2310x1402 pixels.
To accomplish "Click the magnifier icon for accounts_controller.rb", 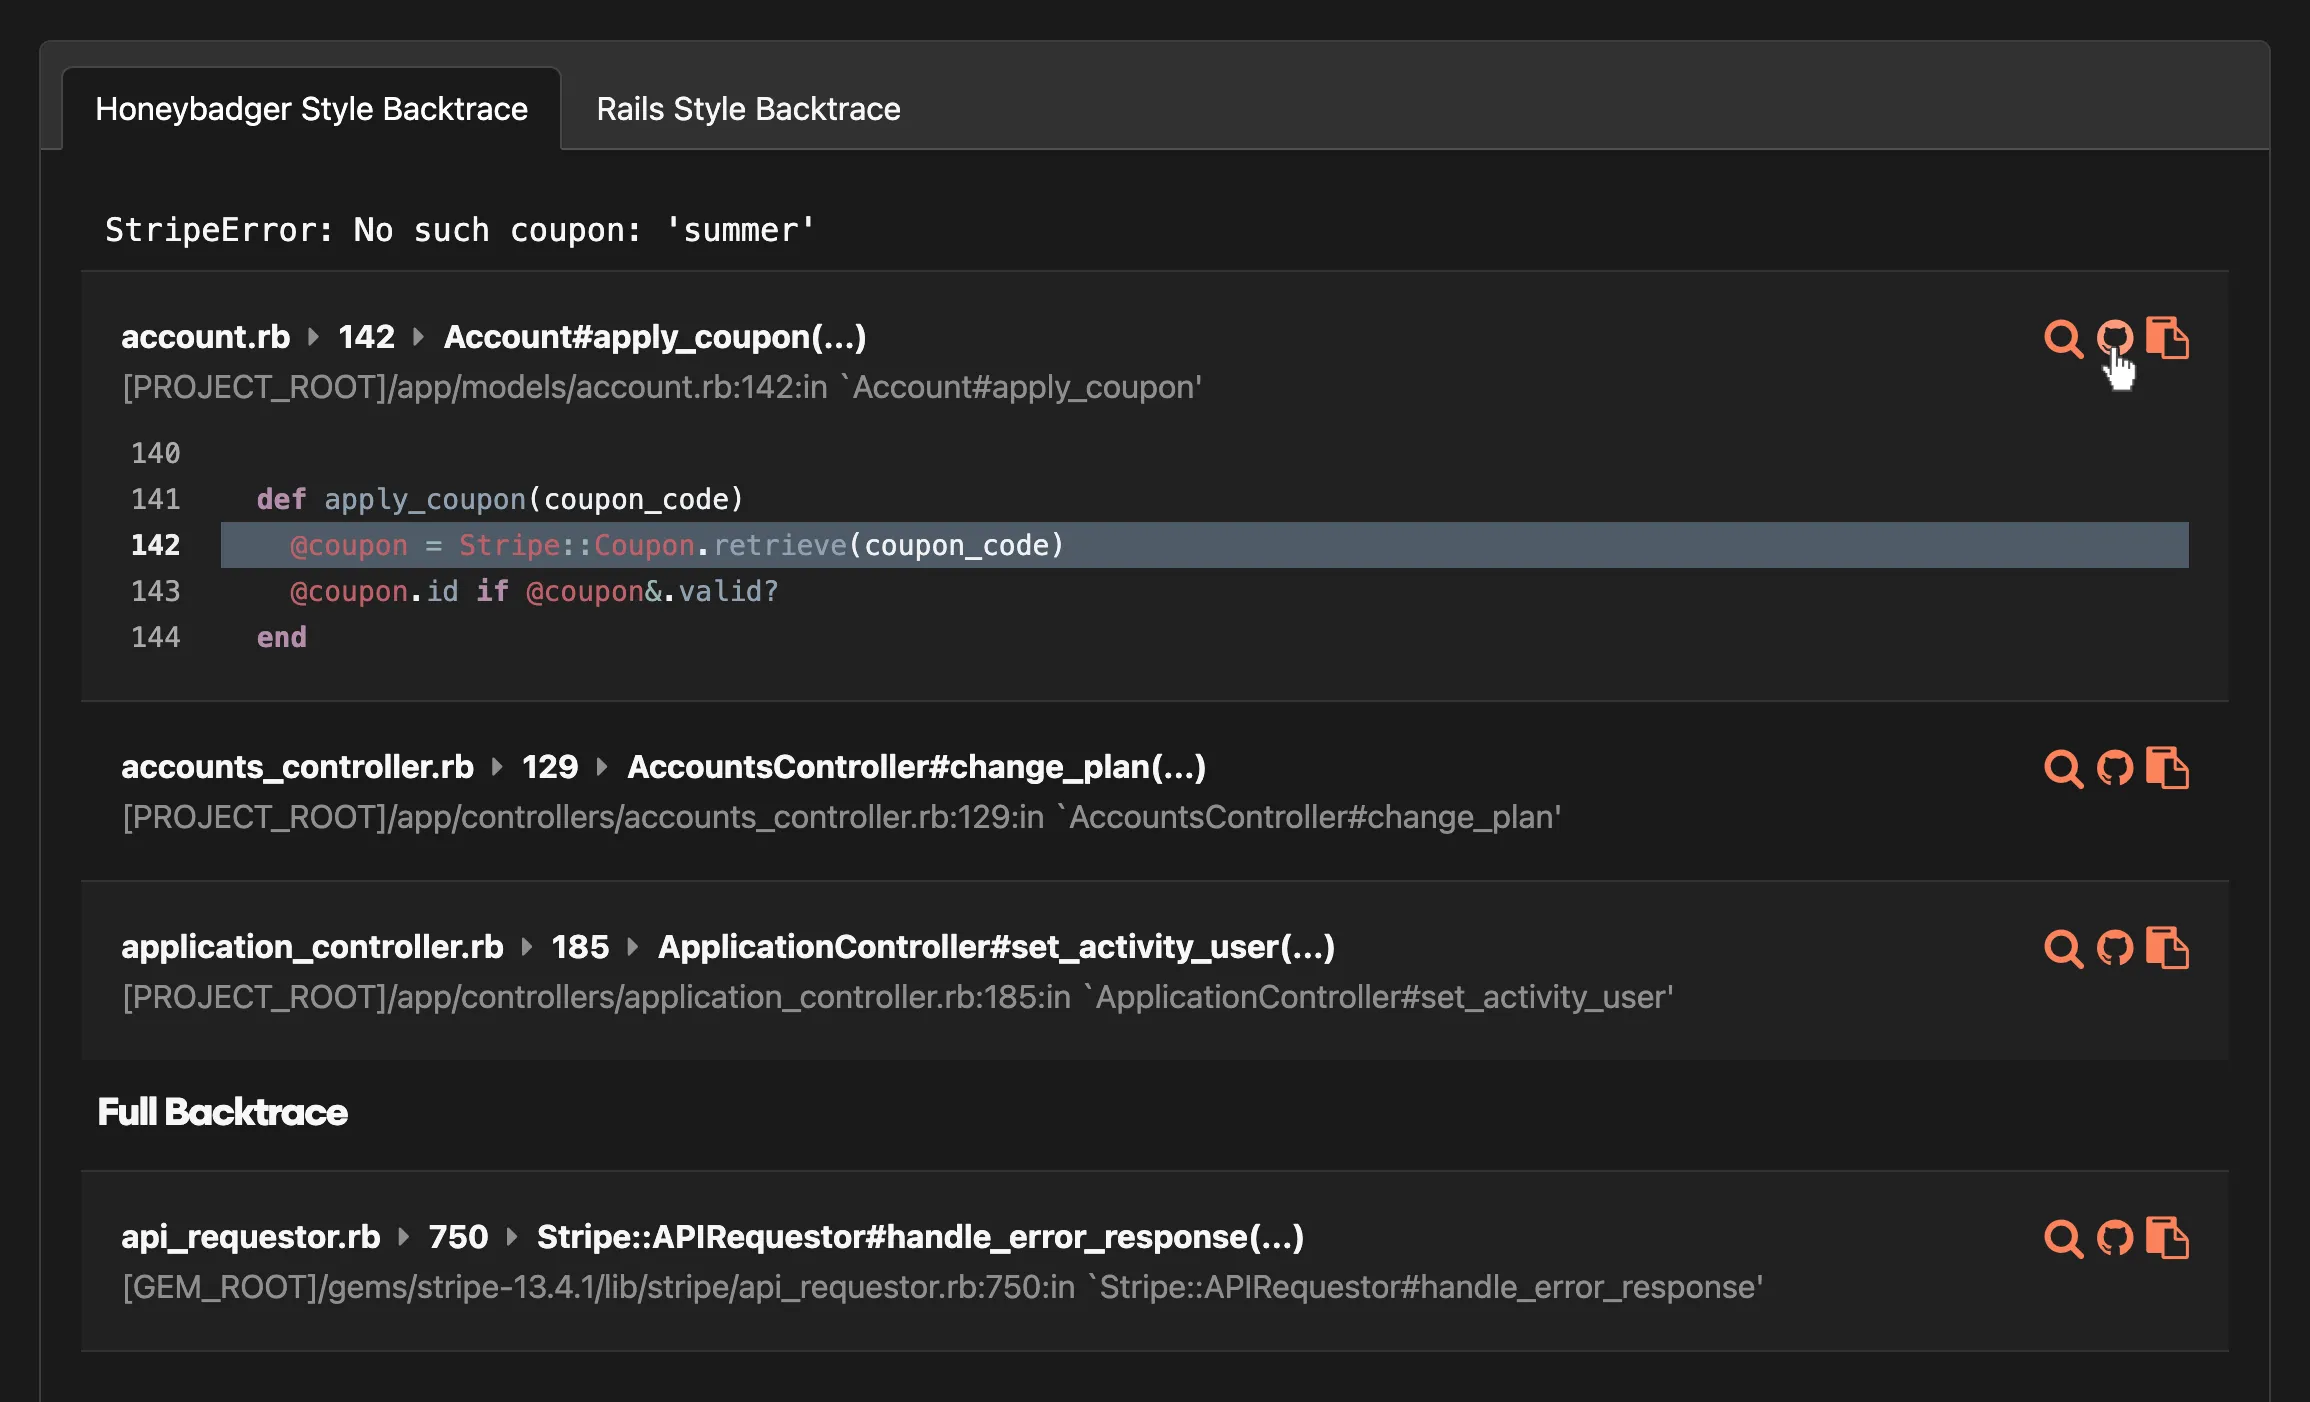I will (x=2061, y=768).
